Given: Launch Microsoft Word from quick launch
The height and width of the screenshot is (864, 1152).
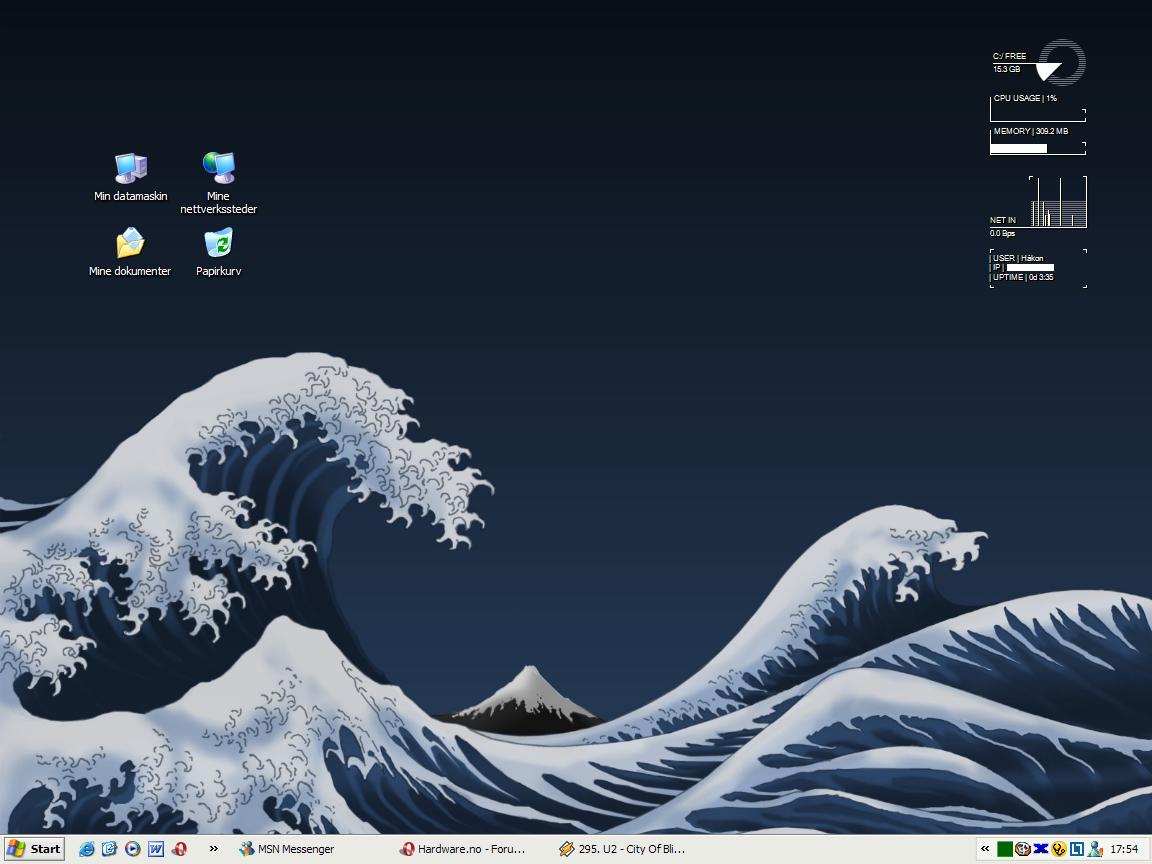Looking at the screenshot, I should pyautogui.click(x=156, y=849).
